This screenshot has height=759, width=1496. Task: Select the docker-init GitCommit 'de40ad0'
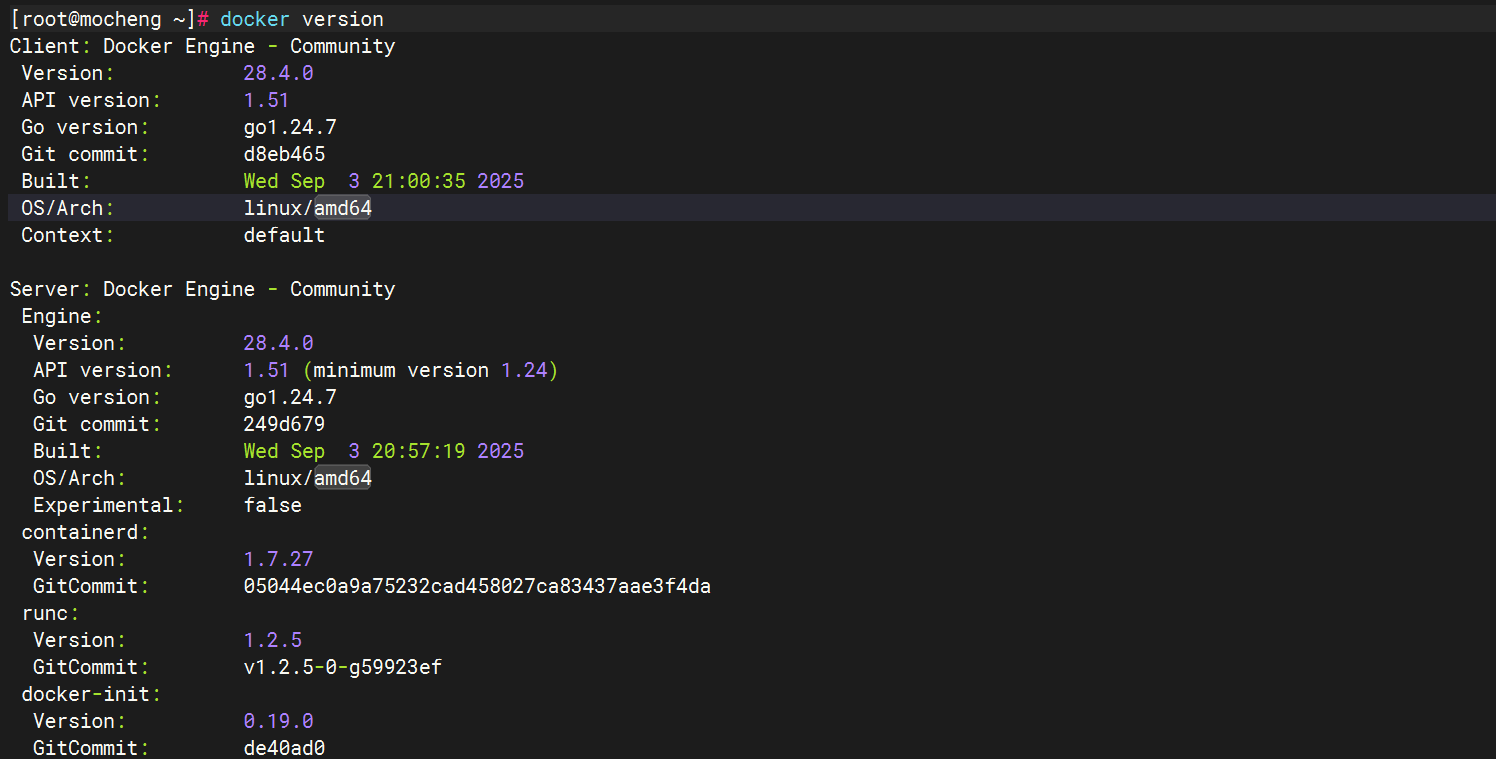[x=285, y=748]
